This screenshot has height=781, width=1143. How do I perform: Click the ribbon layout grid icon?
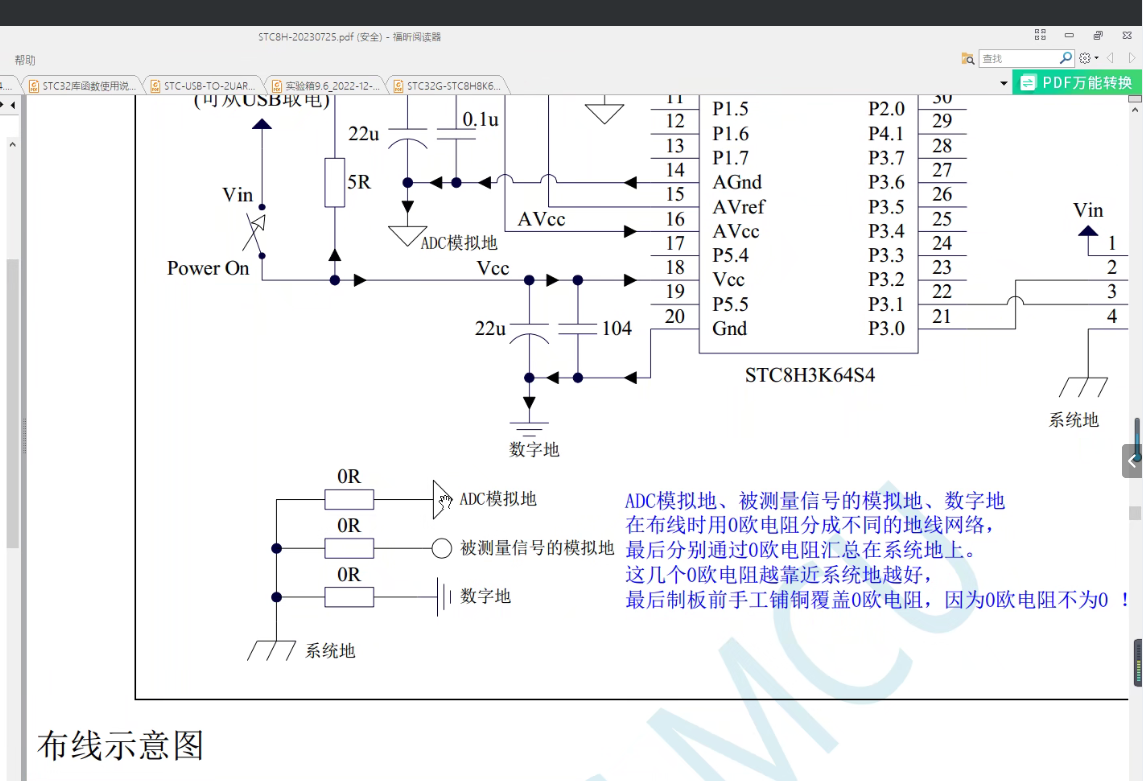(x=1040, y=34)
